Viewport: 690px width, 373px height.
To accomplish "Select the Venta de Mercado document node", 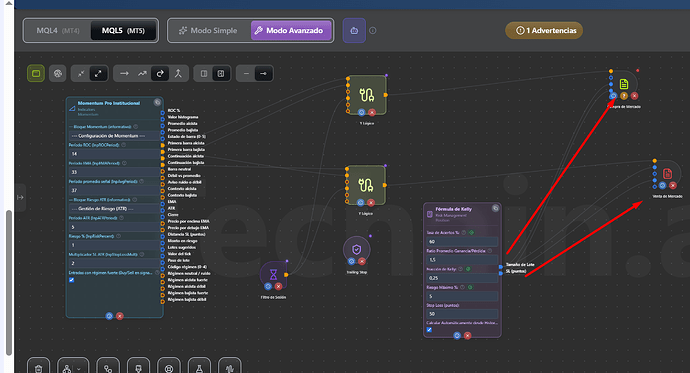I will coord(668,173).
